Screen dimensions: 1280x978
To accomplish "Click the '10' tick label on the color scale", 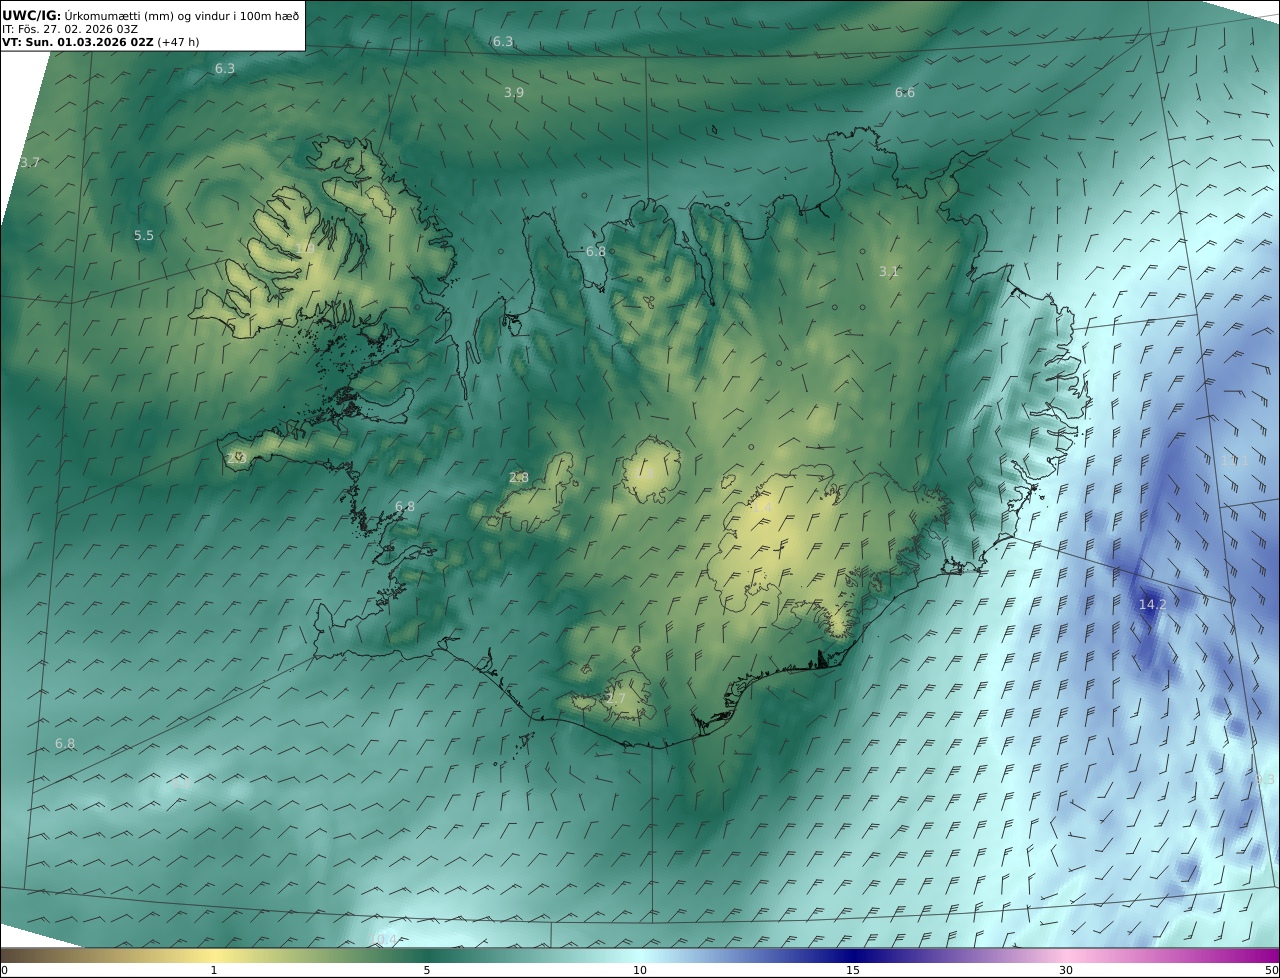I will coord(640,970).
